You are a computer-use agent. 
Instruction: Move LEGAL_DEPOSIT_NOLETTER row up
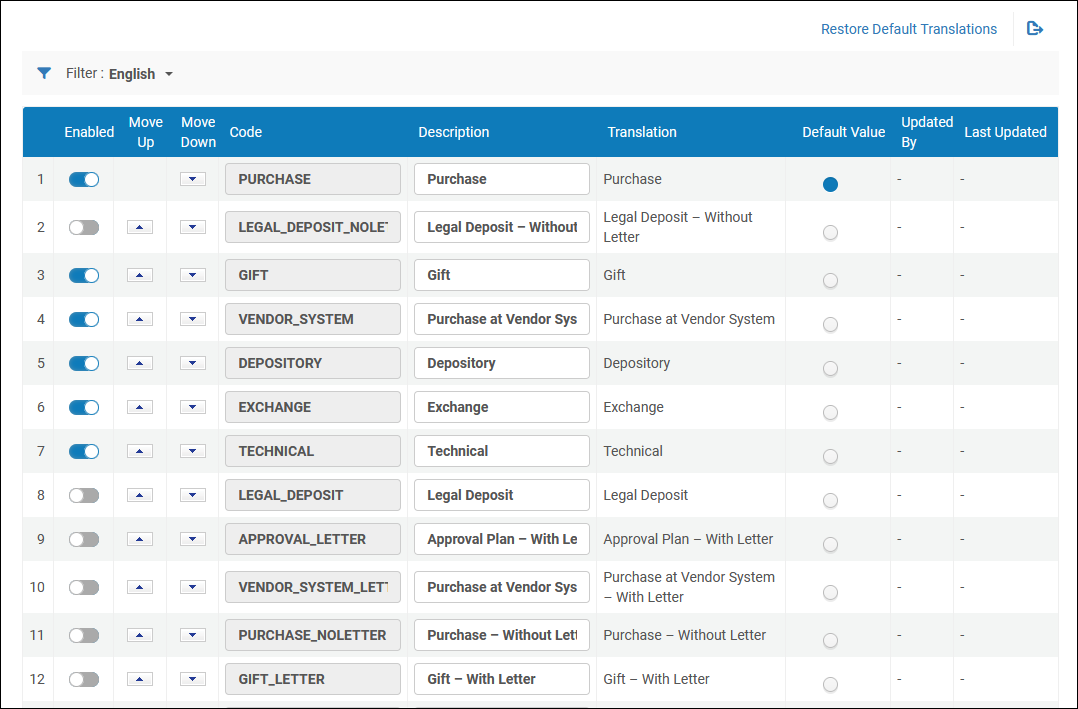click(x=140, y=227)
